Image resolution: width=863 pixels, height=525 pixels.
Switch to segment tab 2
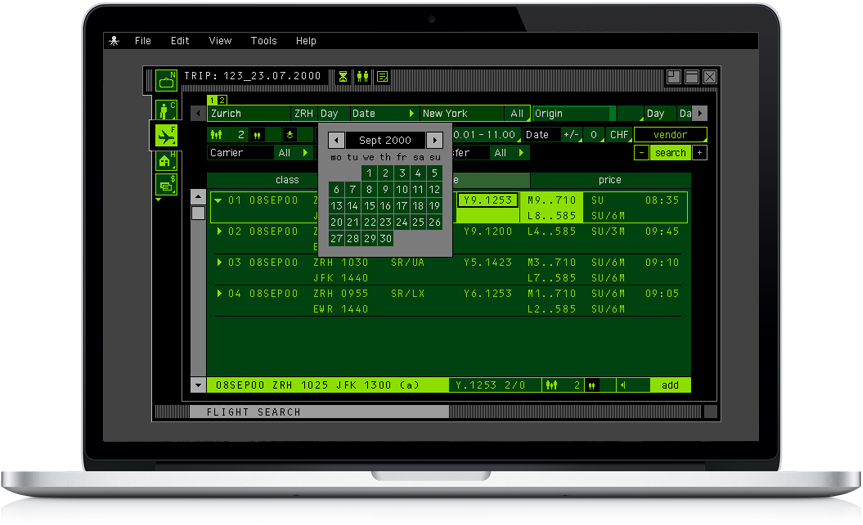click(222, 100)
